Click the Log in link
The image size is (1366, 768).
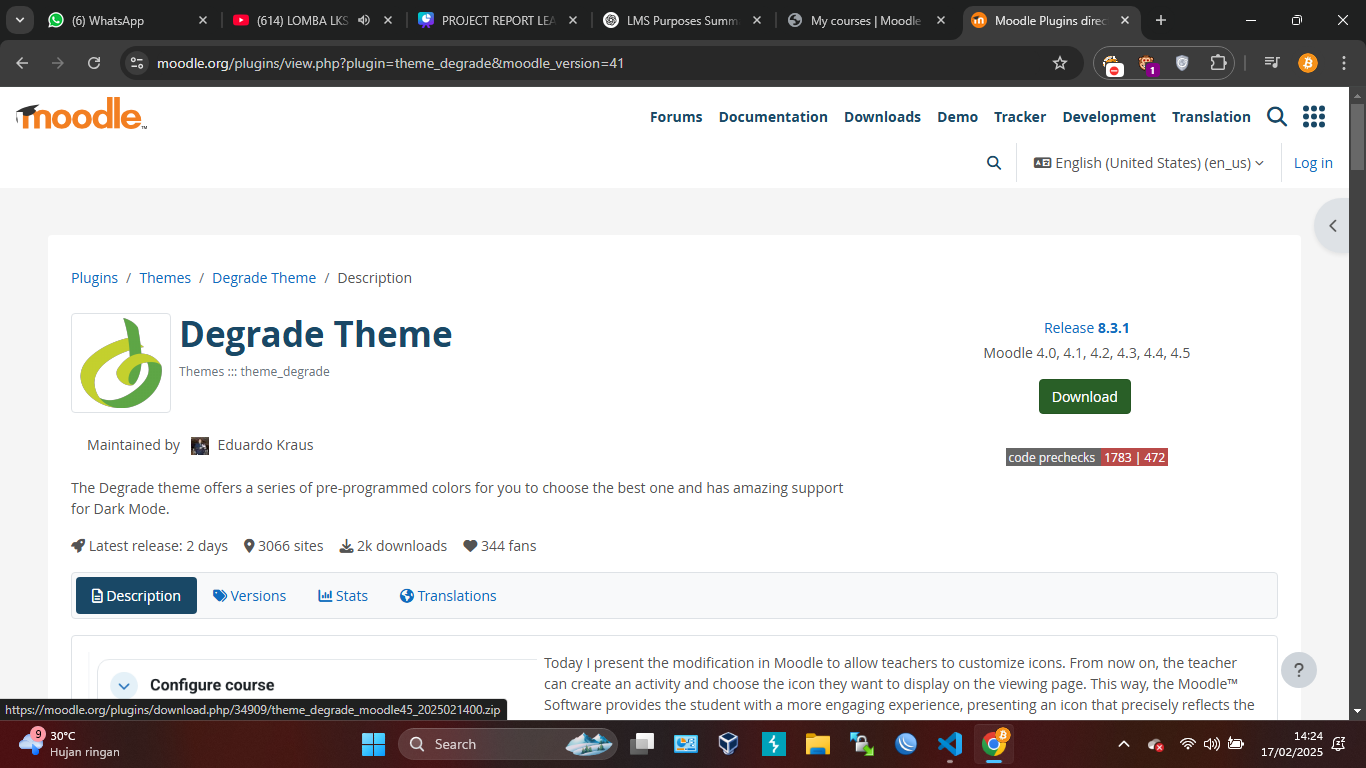1313,163
